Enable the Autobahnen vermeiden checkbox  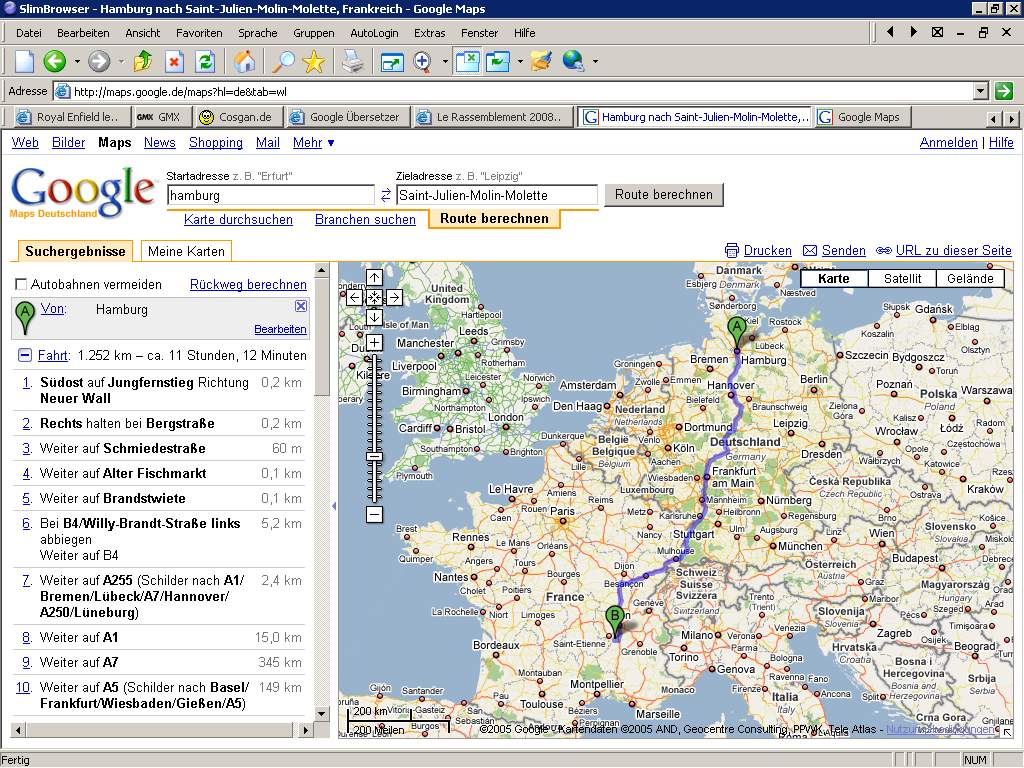click(x=22, y=285)
